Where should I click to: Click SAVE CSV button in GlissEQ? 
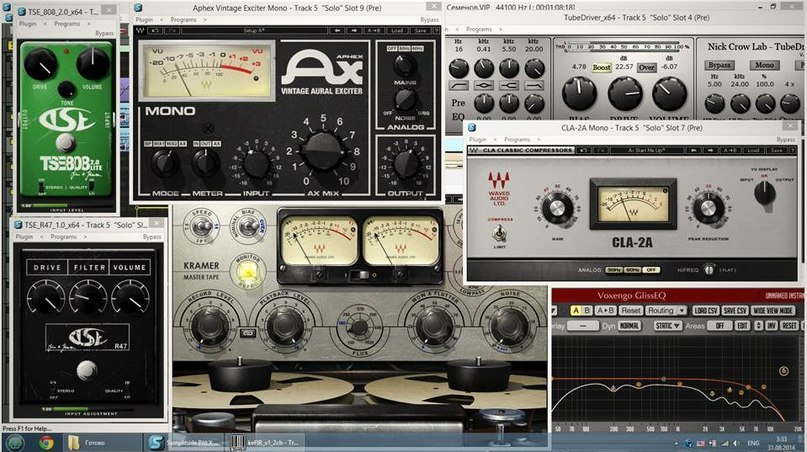(x=734, y=310)
